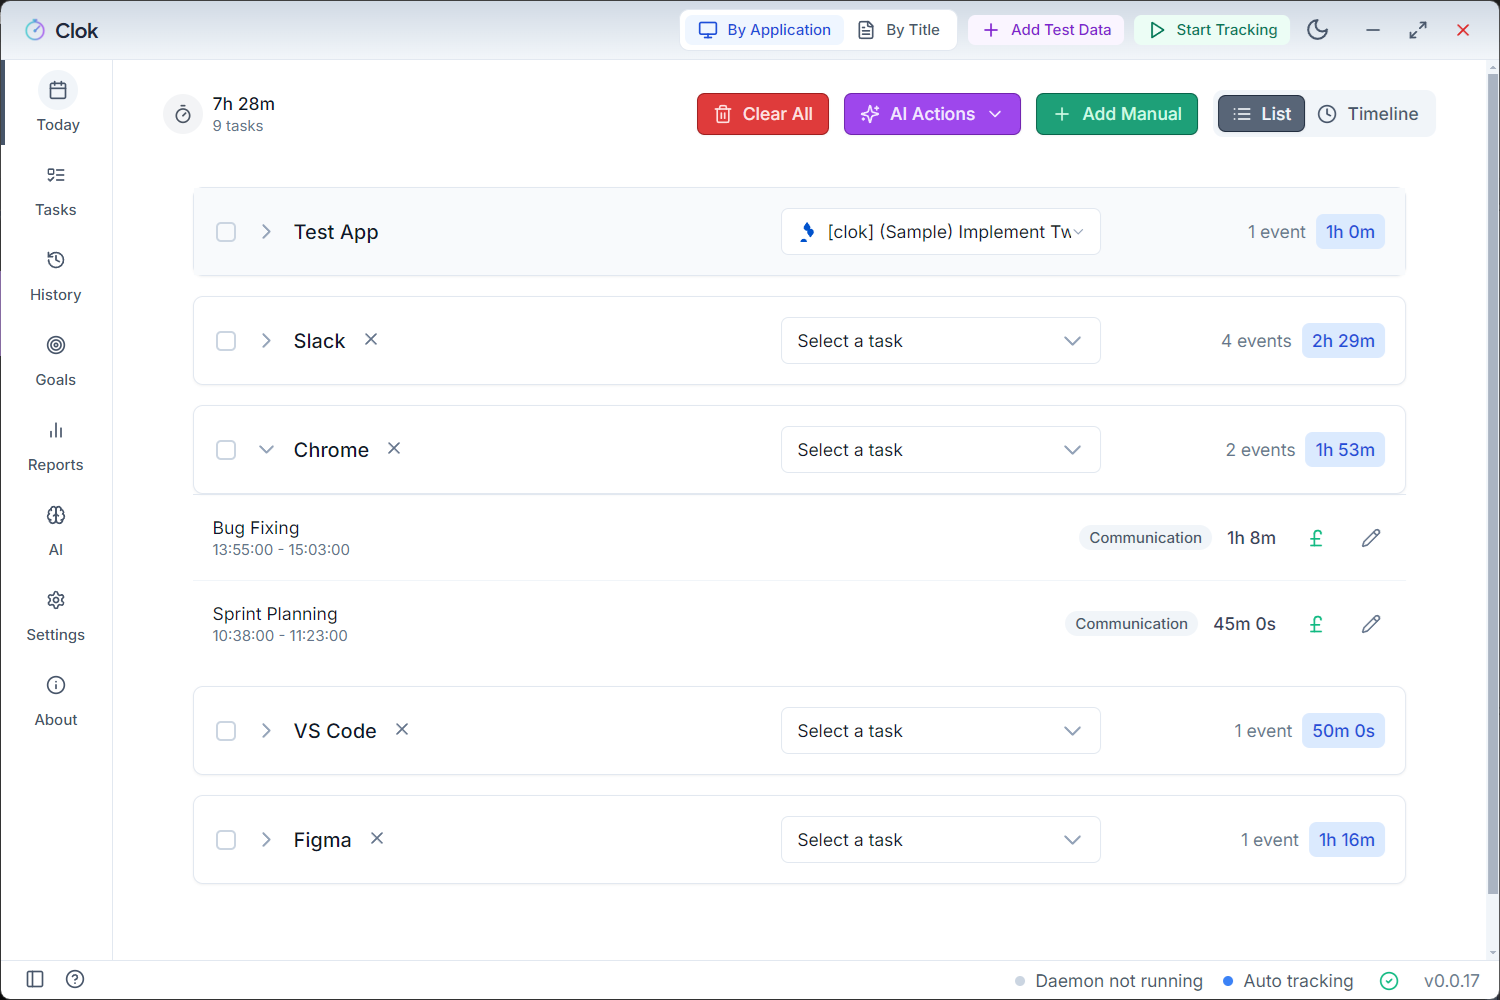Edit the Sprint Planning entry
The height and width of the screenshot is (1000, 1500).
(x=1371, y=624)
